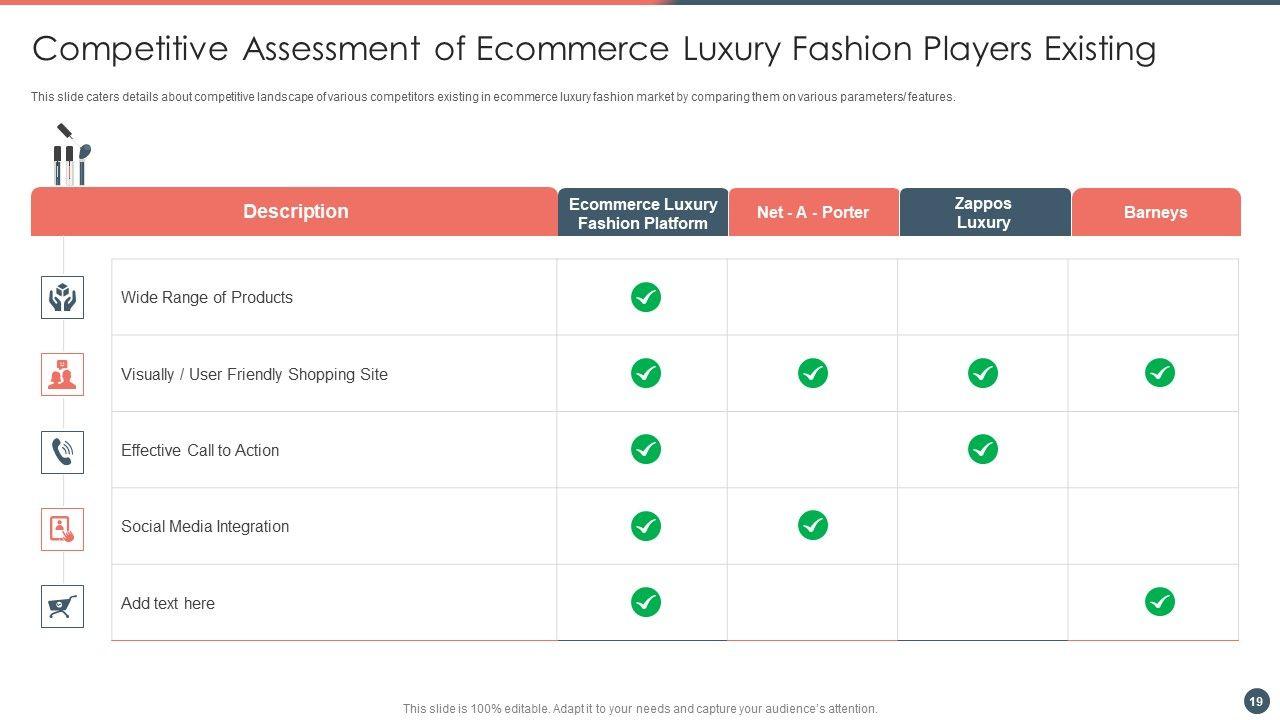
Task: Select the footer text This slide is 100% editable
Action: click(640, 709)
